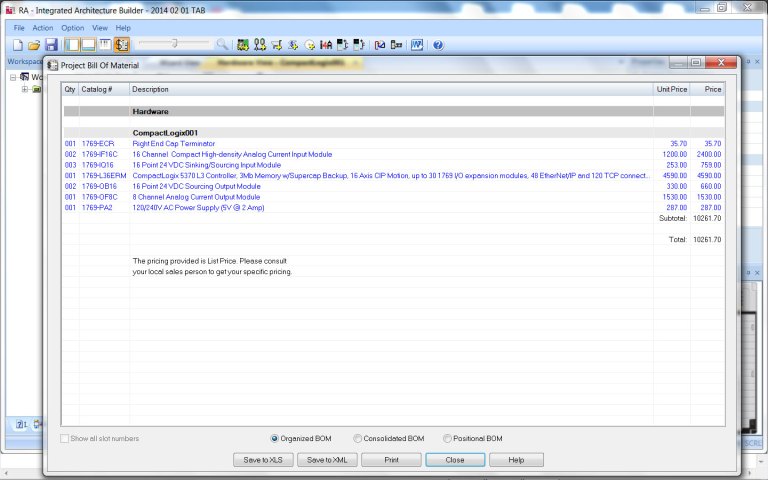Viewport: 768px width, 480px height.
Task: Check the Show all slot numbers checkbox
Action: click(x=64, y=438)
